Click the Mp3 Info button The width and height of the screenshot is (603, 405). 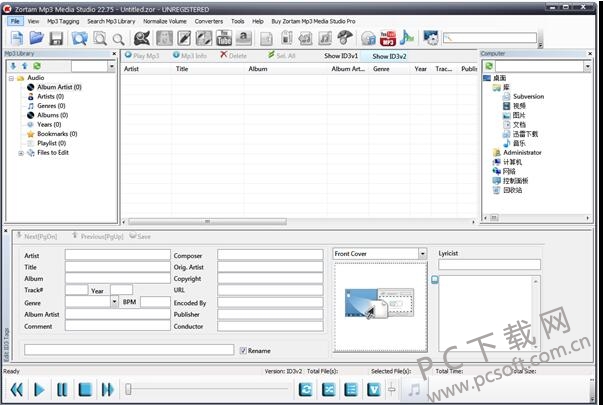click(190, 55)
